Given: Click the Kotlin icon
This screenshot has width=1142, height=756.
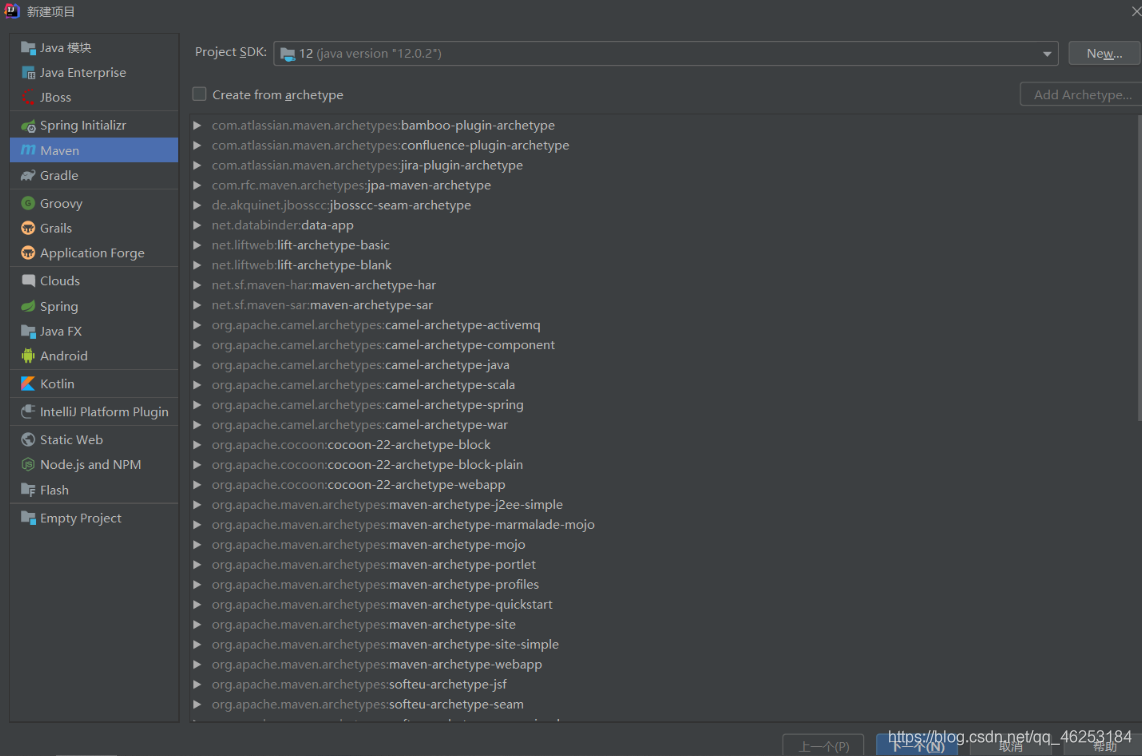Looking at the screenshot, I should [28, 384].
